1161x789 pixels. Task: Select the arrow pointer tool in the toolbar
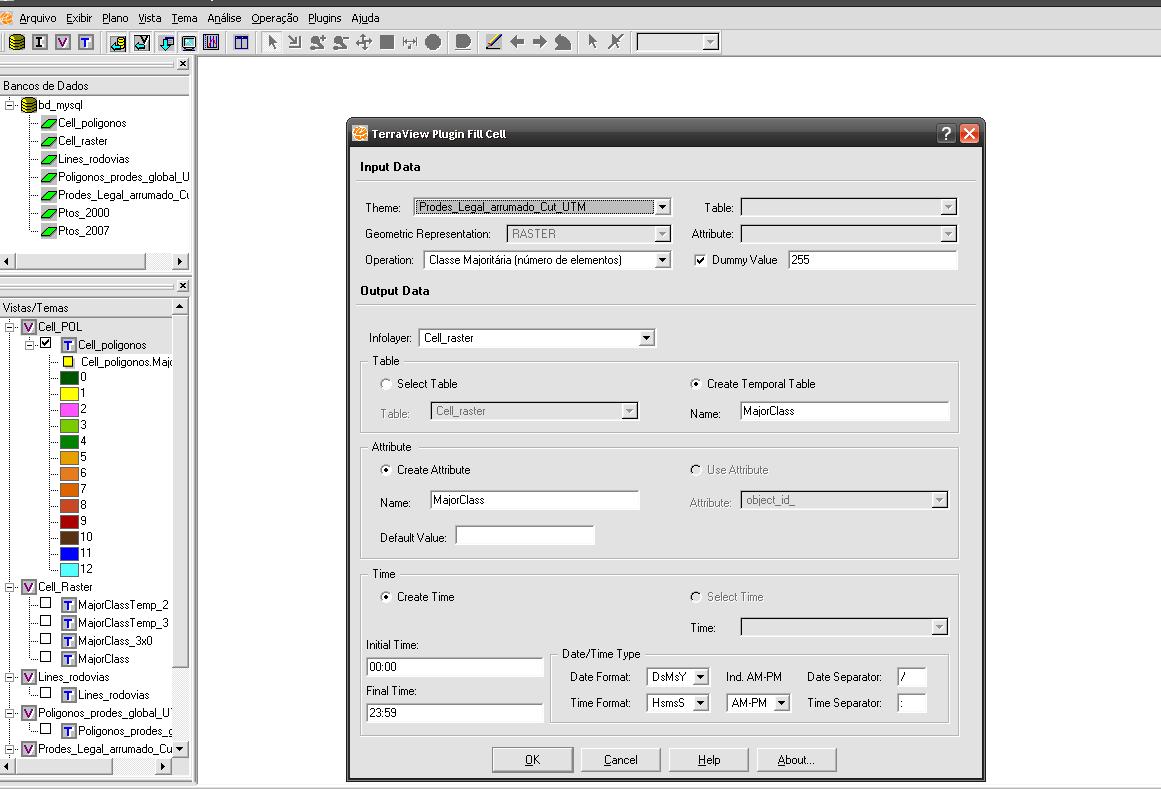tap(272, 42)
